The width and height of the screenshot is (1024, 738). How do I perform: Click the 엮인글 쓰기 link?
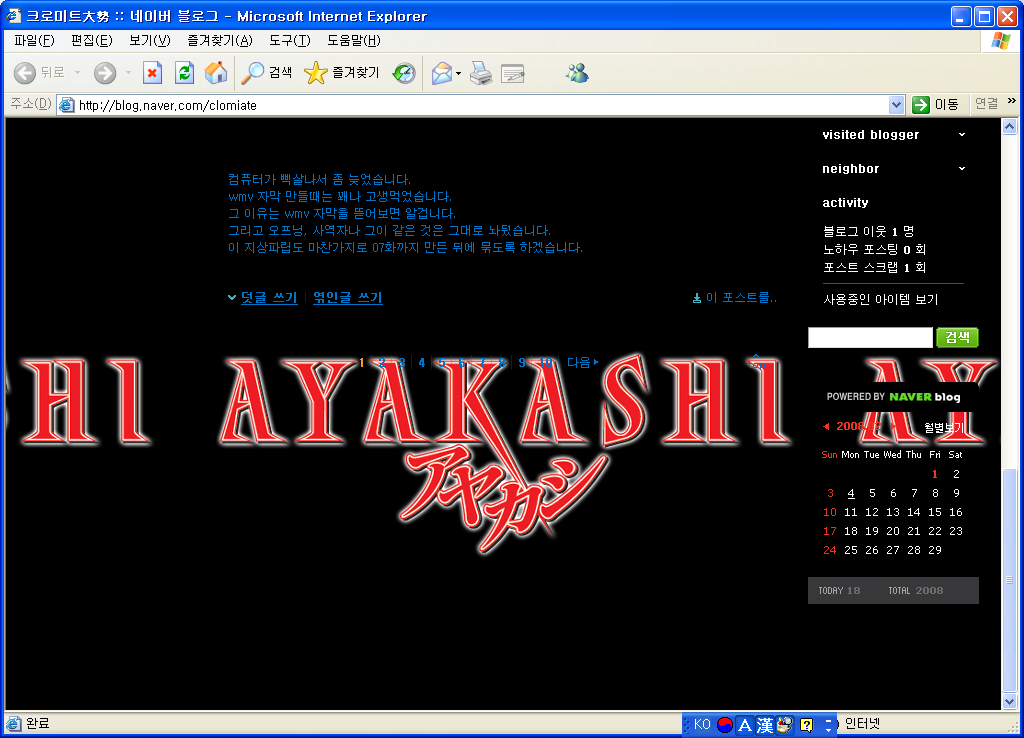(347, 298)
